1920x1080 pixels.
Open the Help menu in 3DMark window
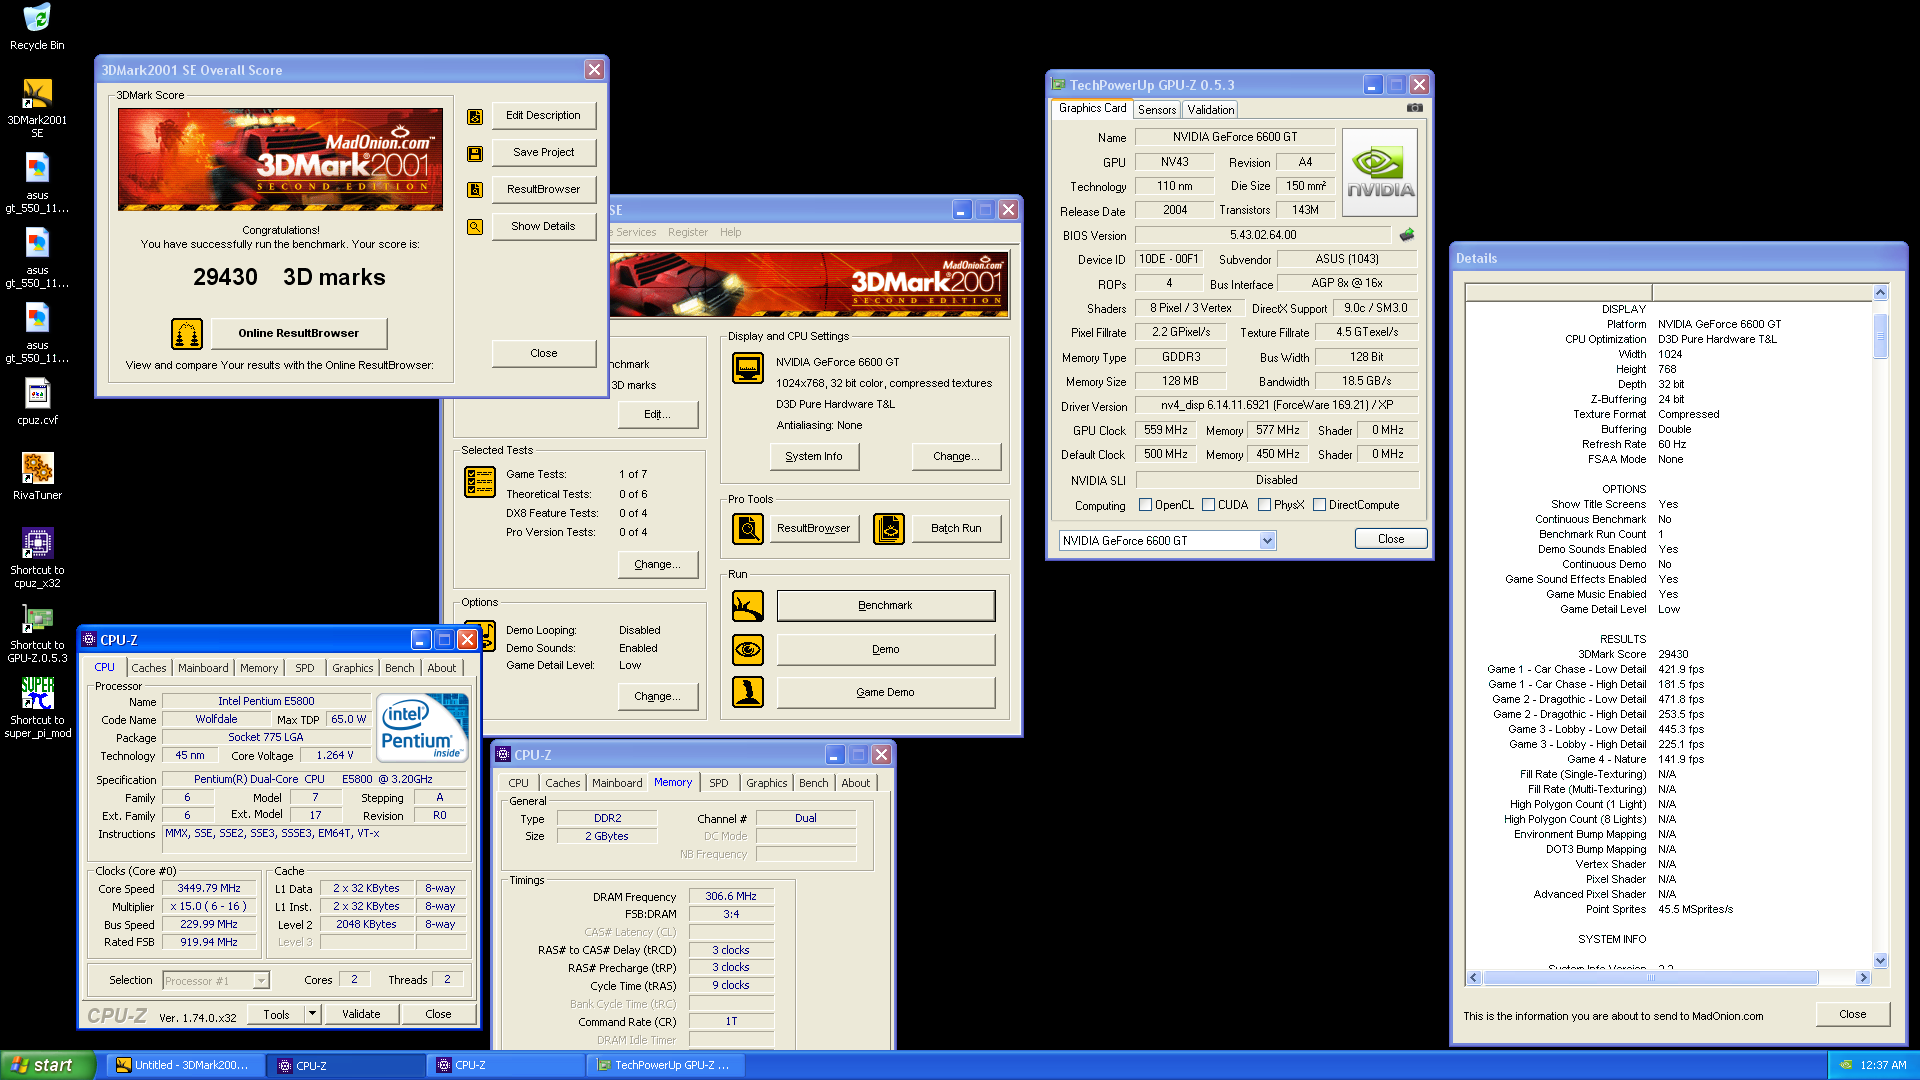(x=731, y=232)
